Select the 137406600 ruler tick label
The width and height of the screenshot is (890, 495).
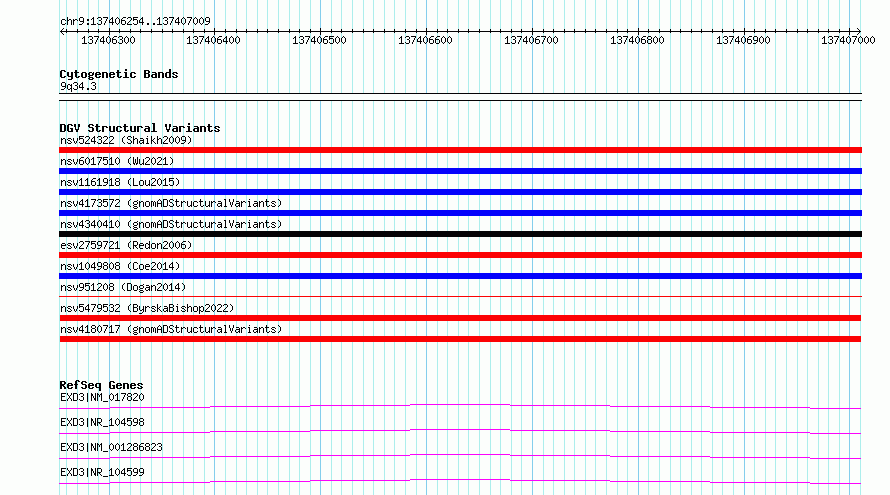(425, 40)
